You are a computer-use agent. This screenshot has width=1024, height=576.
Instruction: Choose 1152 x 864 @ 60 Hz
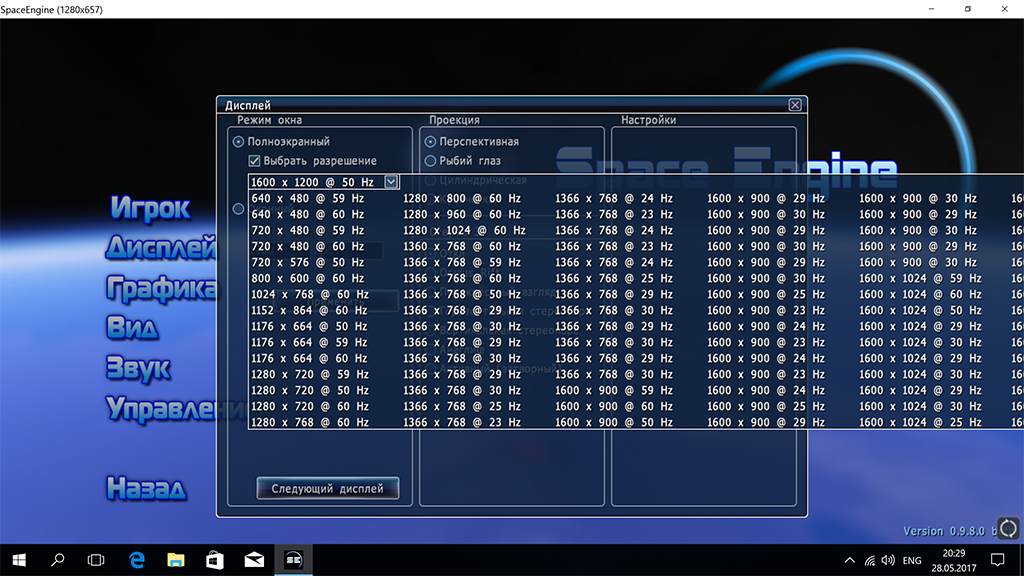click(x=310, y=310)
